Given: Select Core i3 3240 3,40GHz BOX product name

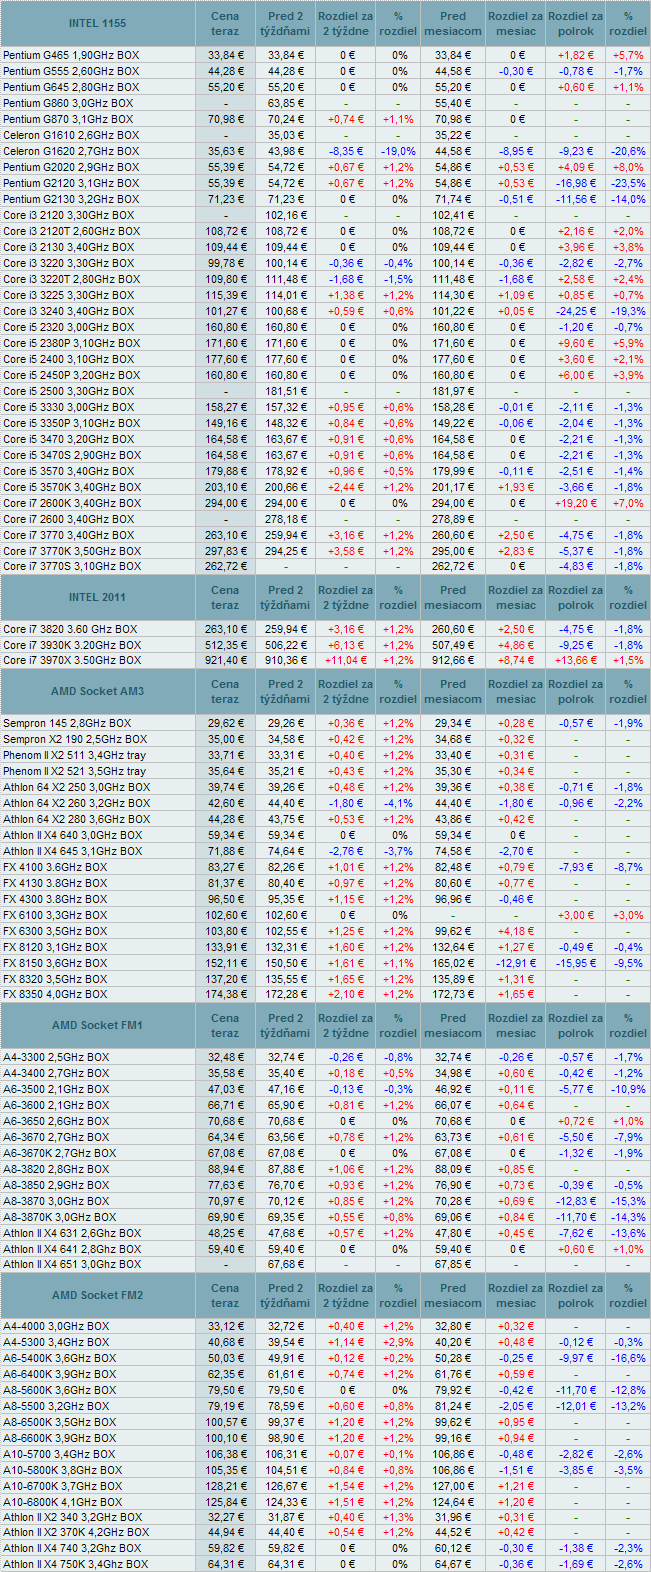Looking at the screenshot, I should (x=69, y=311).
